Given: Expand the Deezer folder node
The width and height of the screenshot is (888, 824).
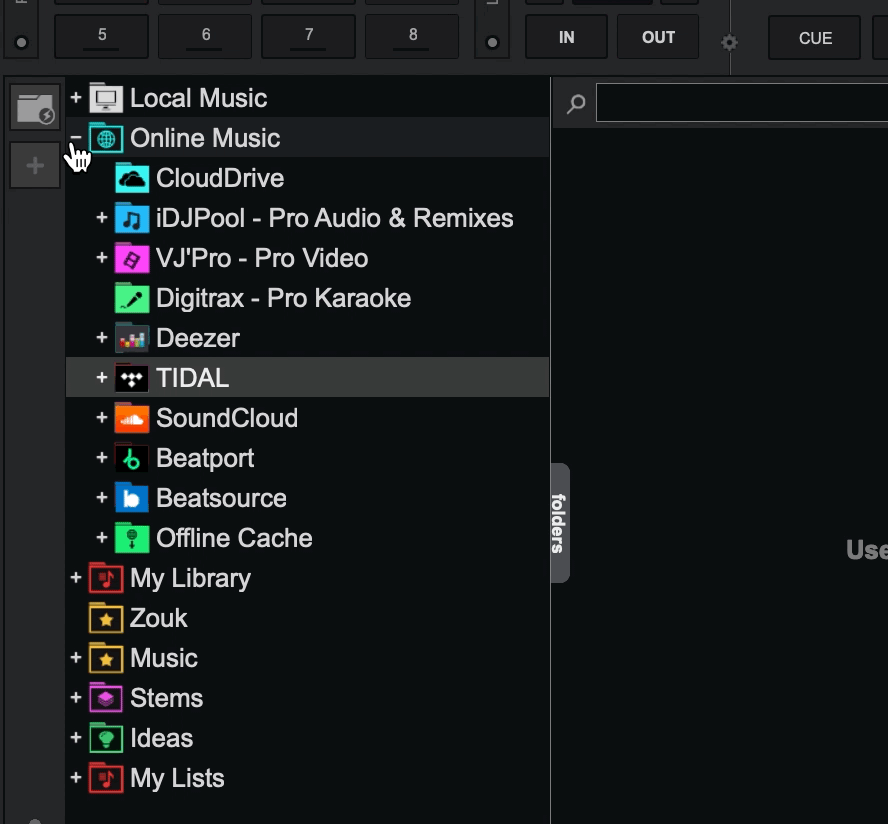Looking at the screenshot, I should [102, 338].
